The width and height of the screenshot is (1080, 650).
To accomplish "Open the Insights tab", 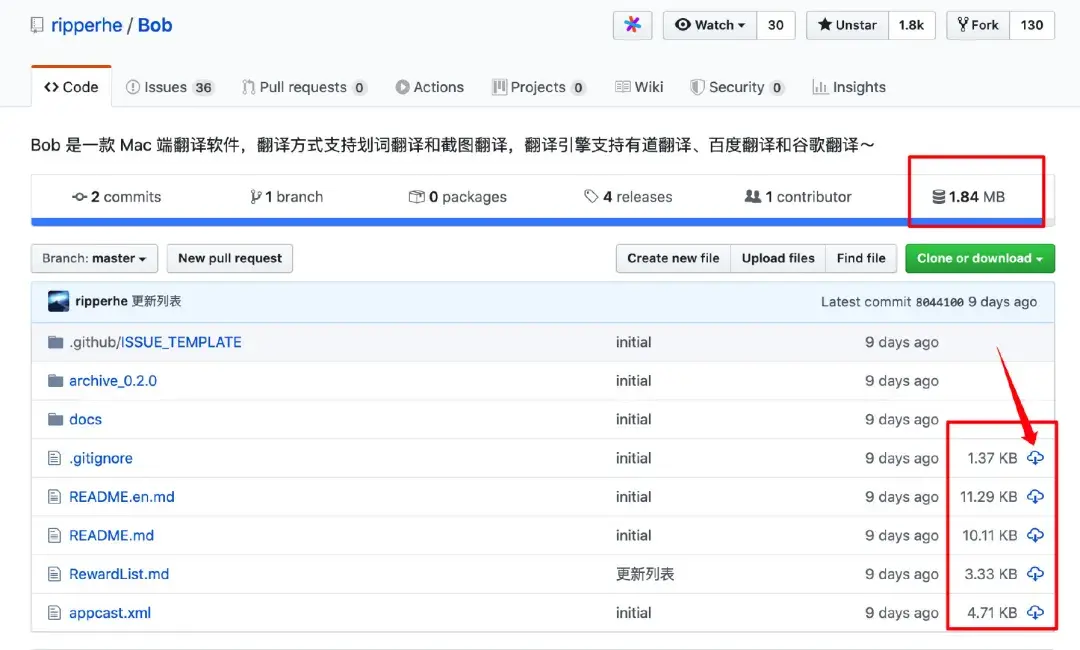I will pyautogui.click(x=849, y=87).
